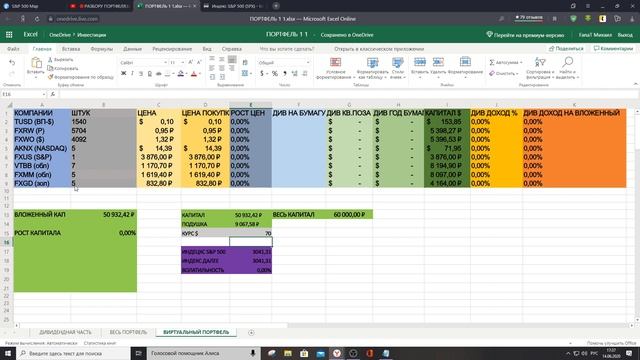Viewport: 640px width, 360px height.
Task: Click the cells Format (Форматирование) icon
Action: (465, 62)
